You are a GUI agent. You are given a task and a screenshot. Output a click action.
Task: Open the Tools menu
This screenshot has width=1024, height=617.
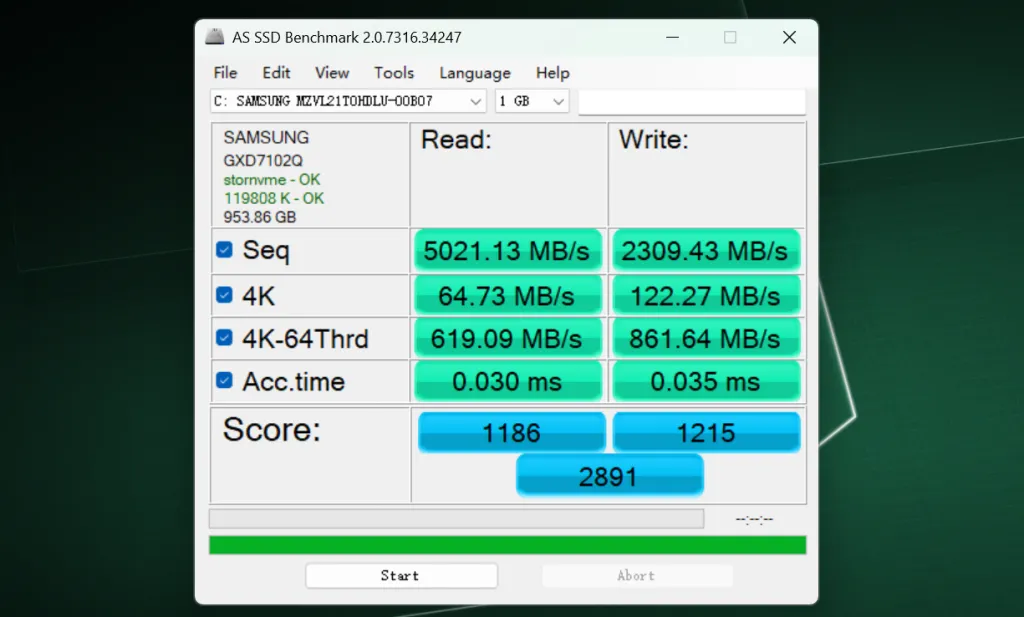(394, 73)
